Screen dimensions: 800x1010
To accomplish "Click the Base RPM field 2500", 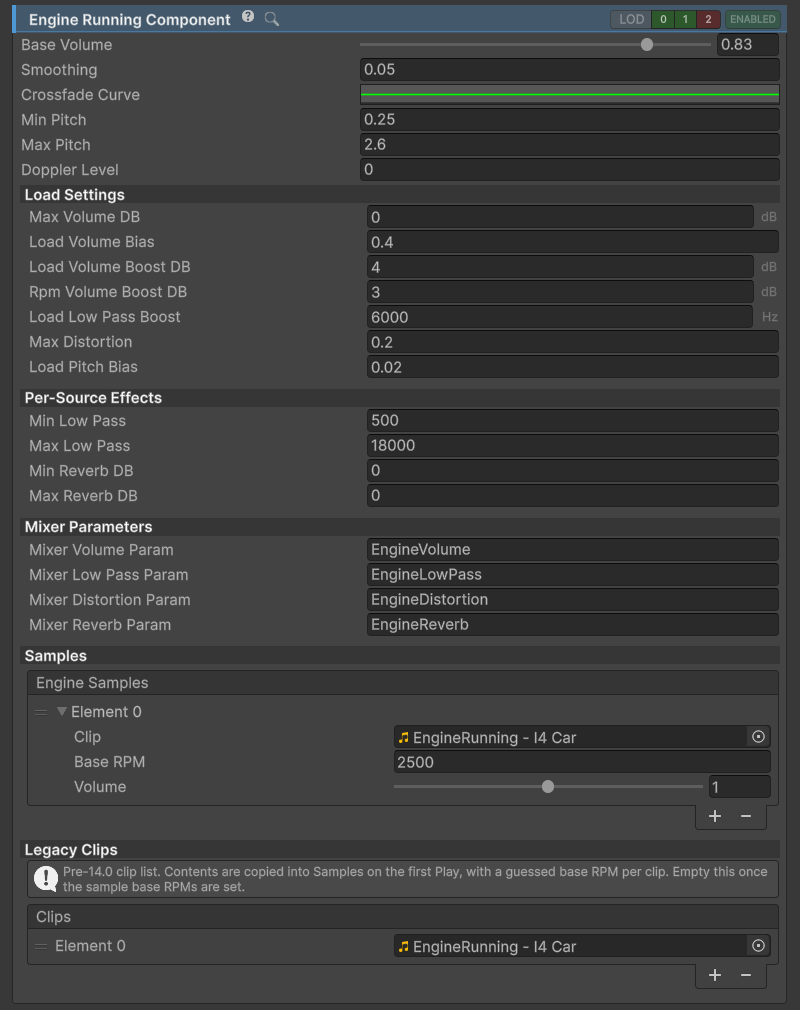I will (582, 762).
